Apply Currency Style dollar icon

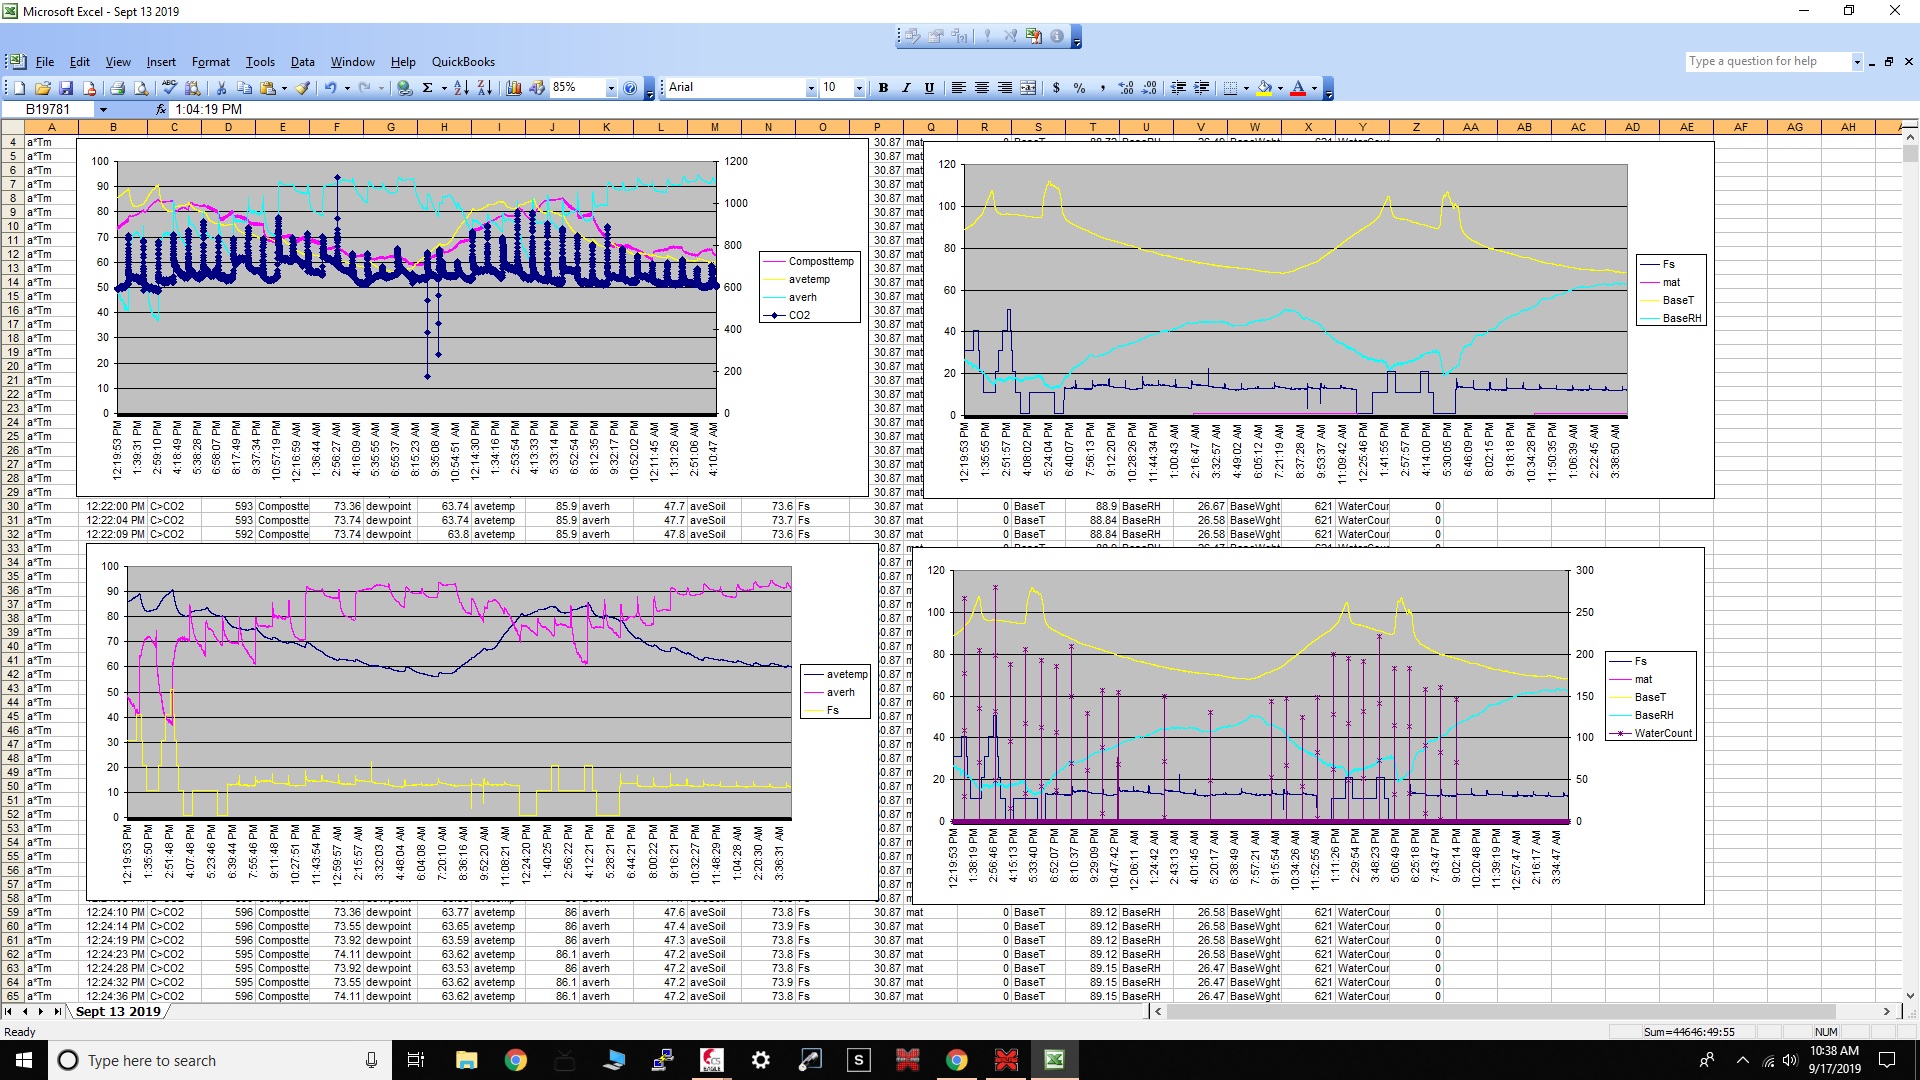1056,88
